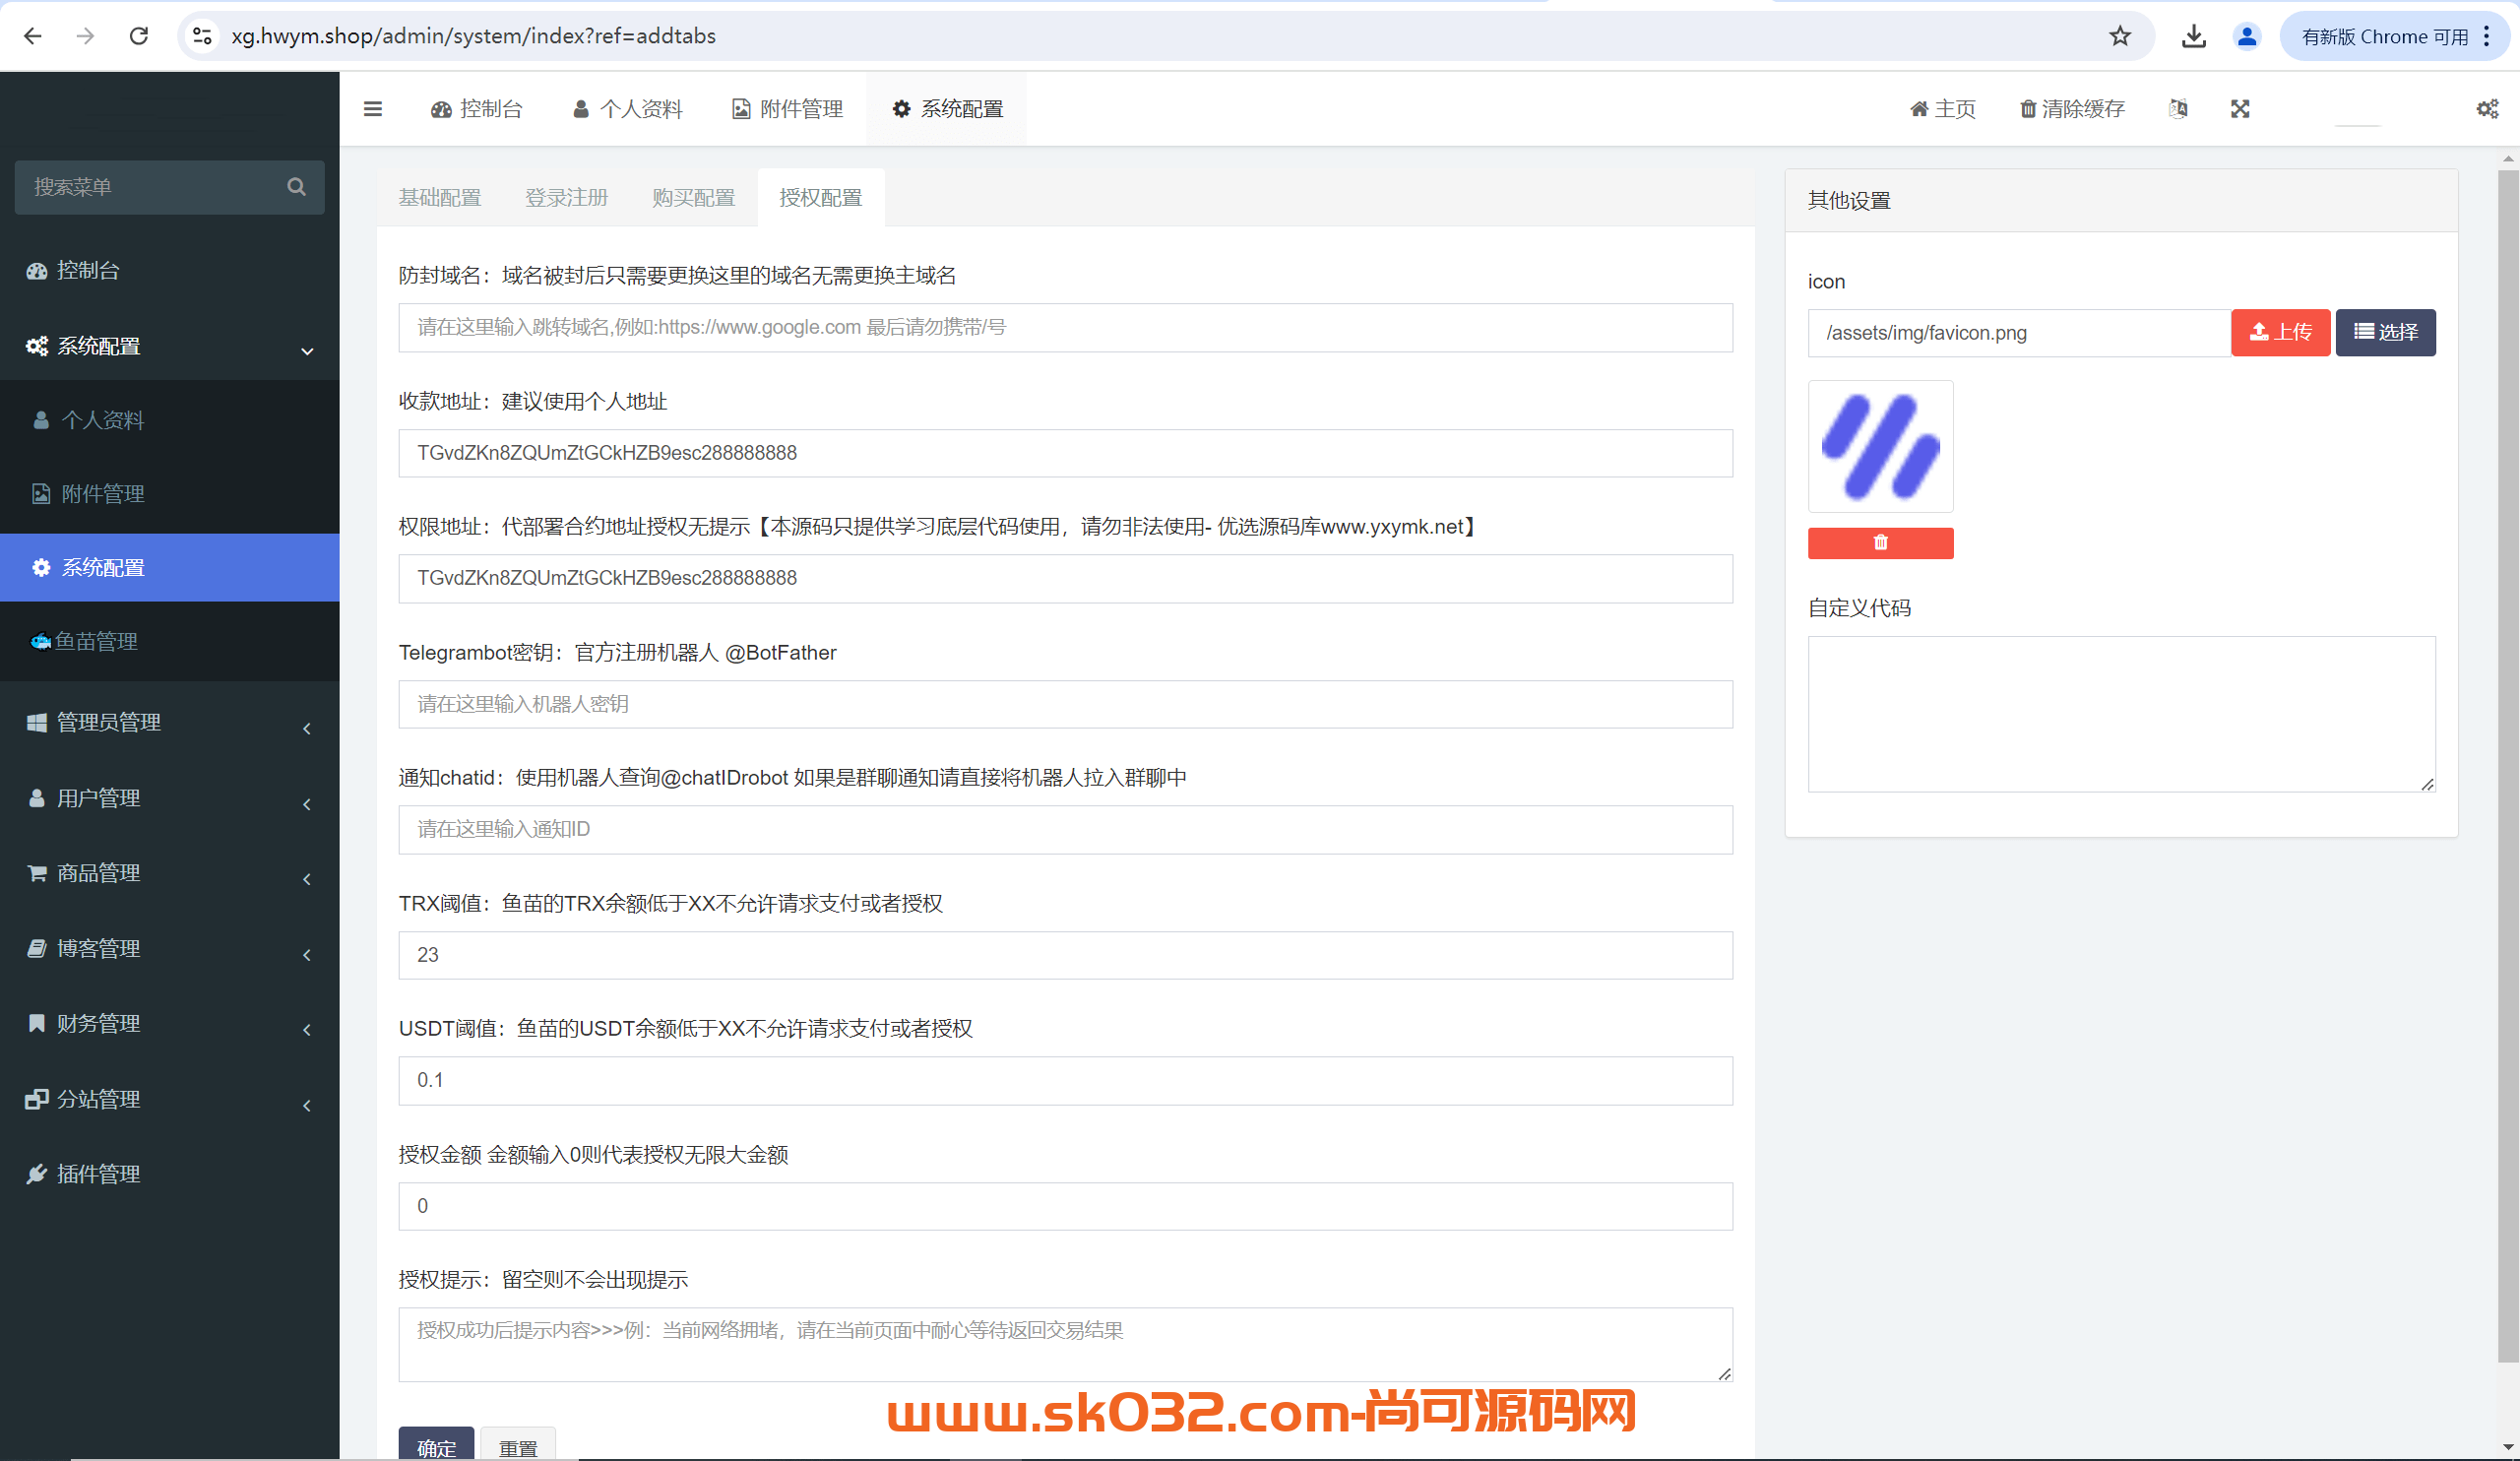This screenshot has width=2520, height=1461.
Task: Focus the 授权金额 input showing 0
Action: click(x=1066, y=1207)
